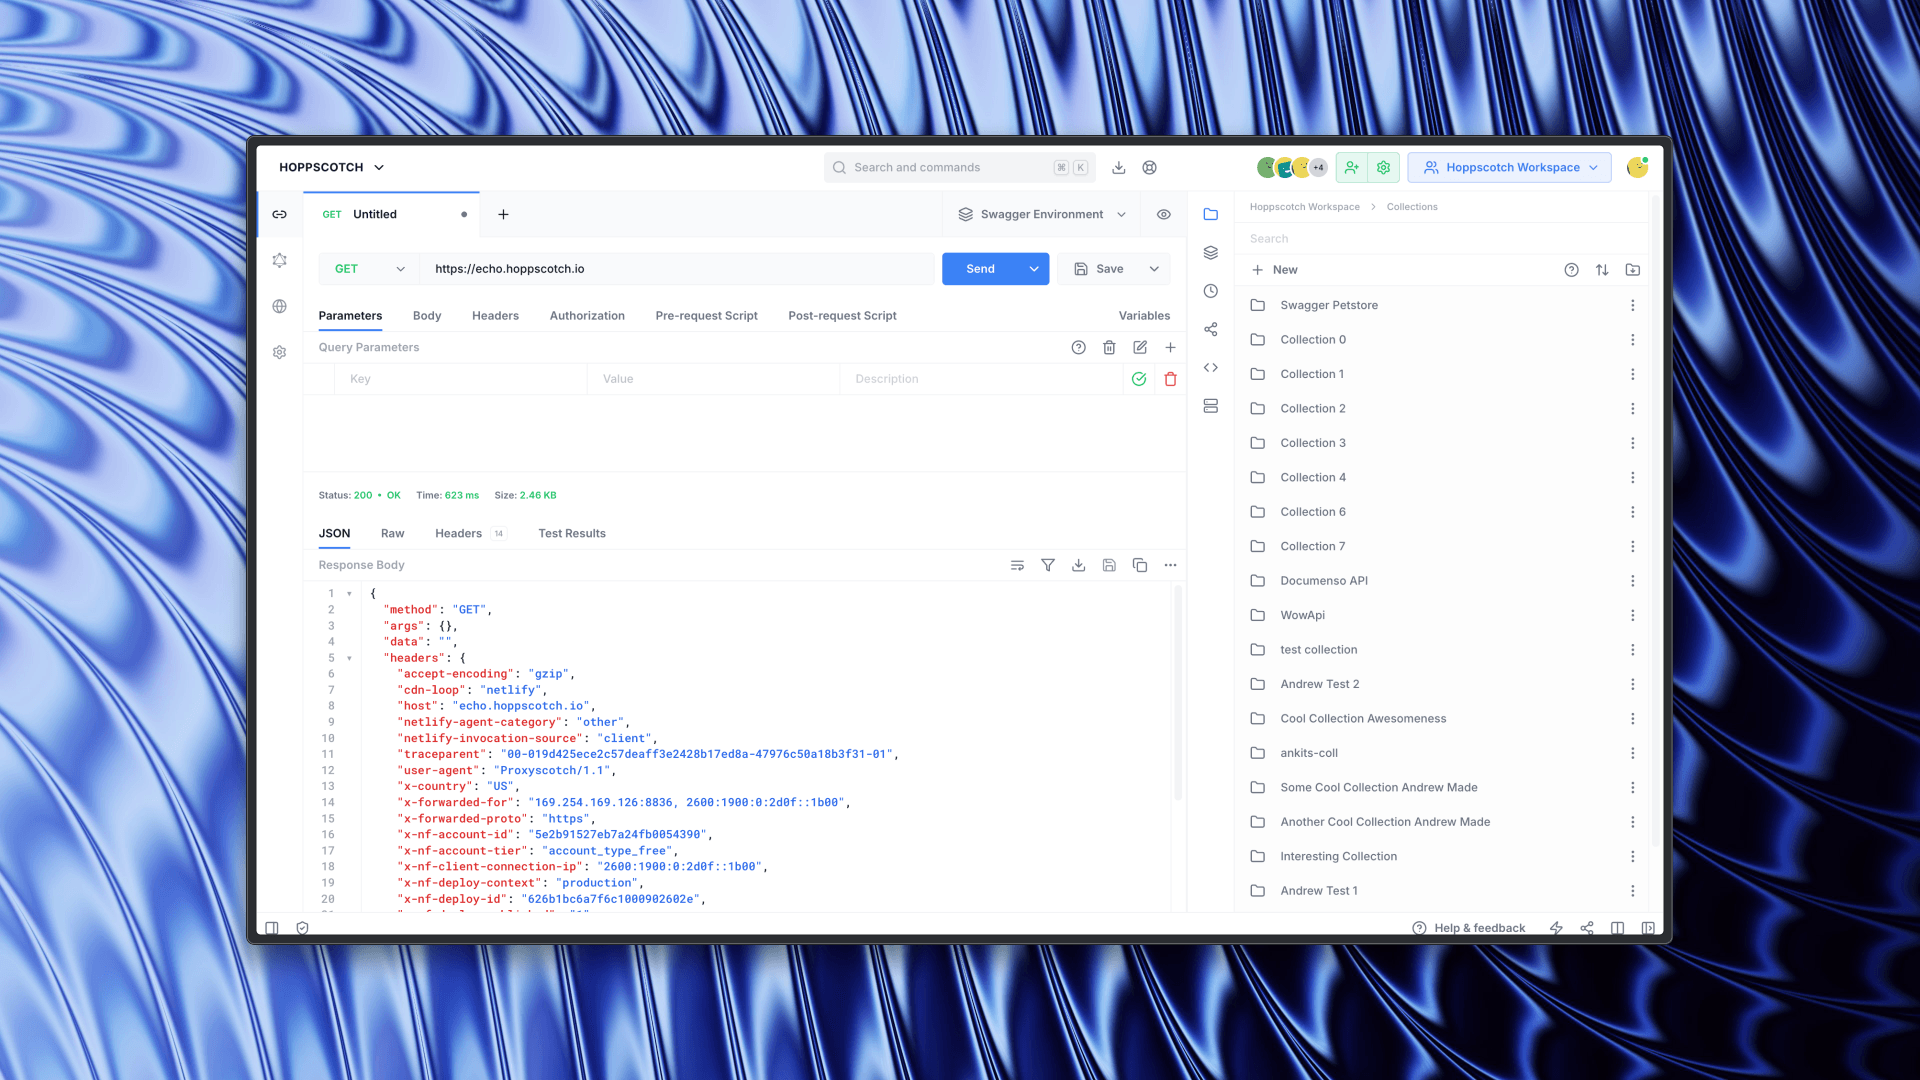
Task: Open the GET method dropdown
Action: [368, 269]
